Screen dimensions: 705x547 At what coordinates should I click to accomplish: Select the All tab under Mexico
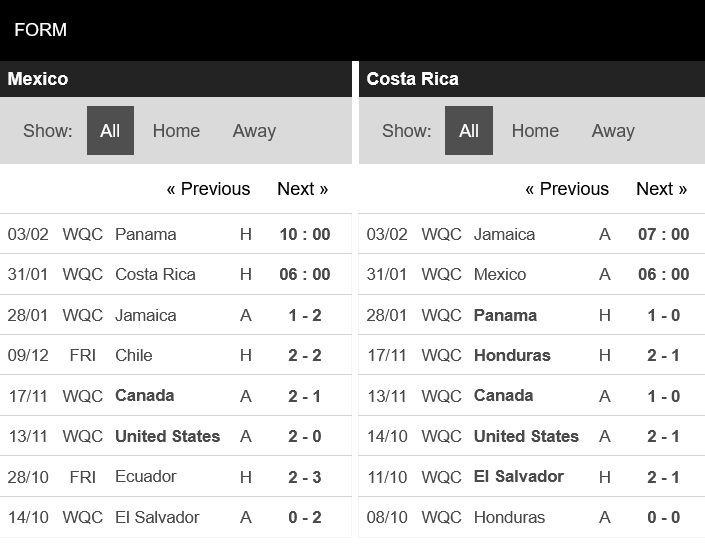(110, 131)
